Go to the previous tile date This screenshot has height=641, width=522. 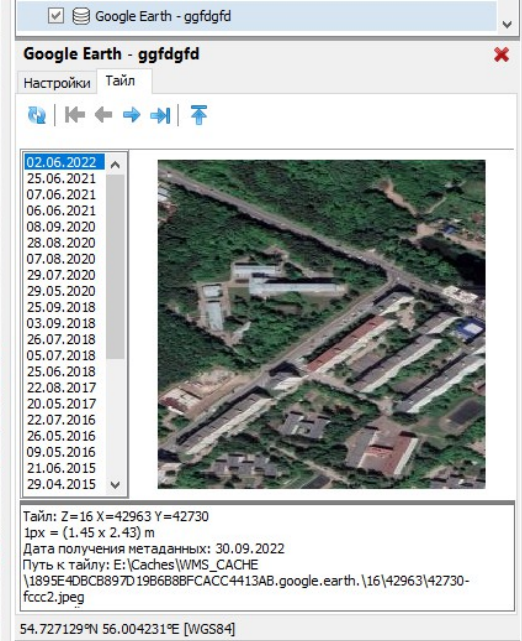point(103,115)
